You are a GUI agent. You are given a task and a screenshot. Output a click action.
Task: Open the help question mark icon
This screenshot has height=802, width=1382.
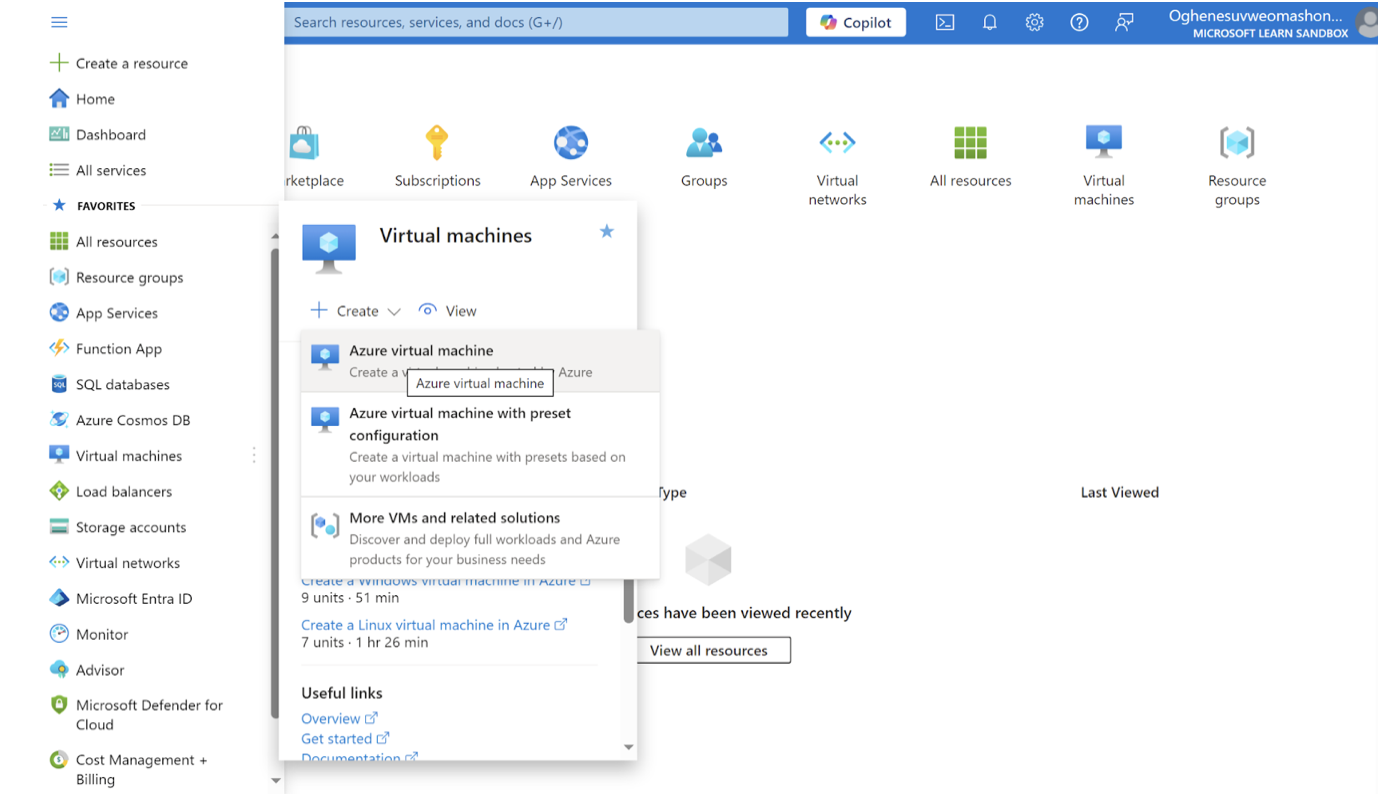(x=1079, y=22)
